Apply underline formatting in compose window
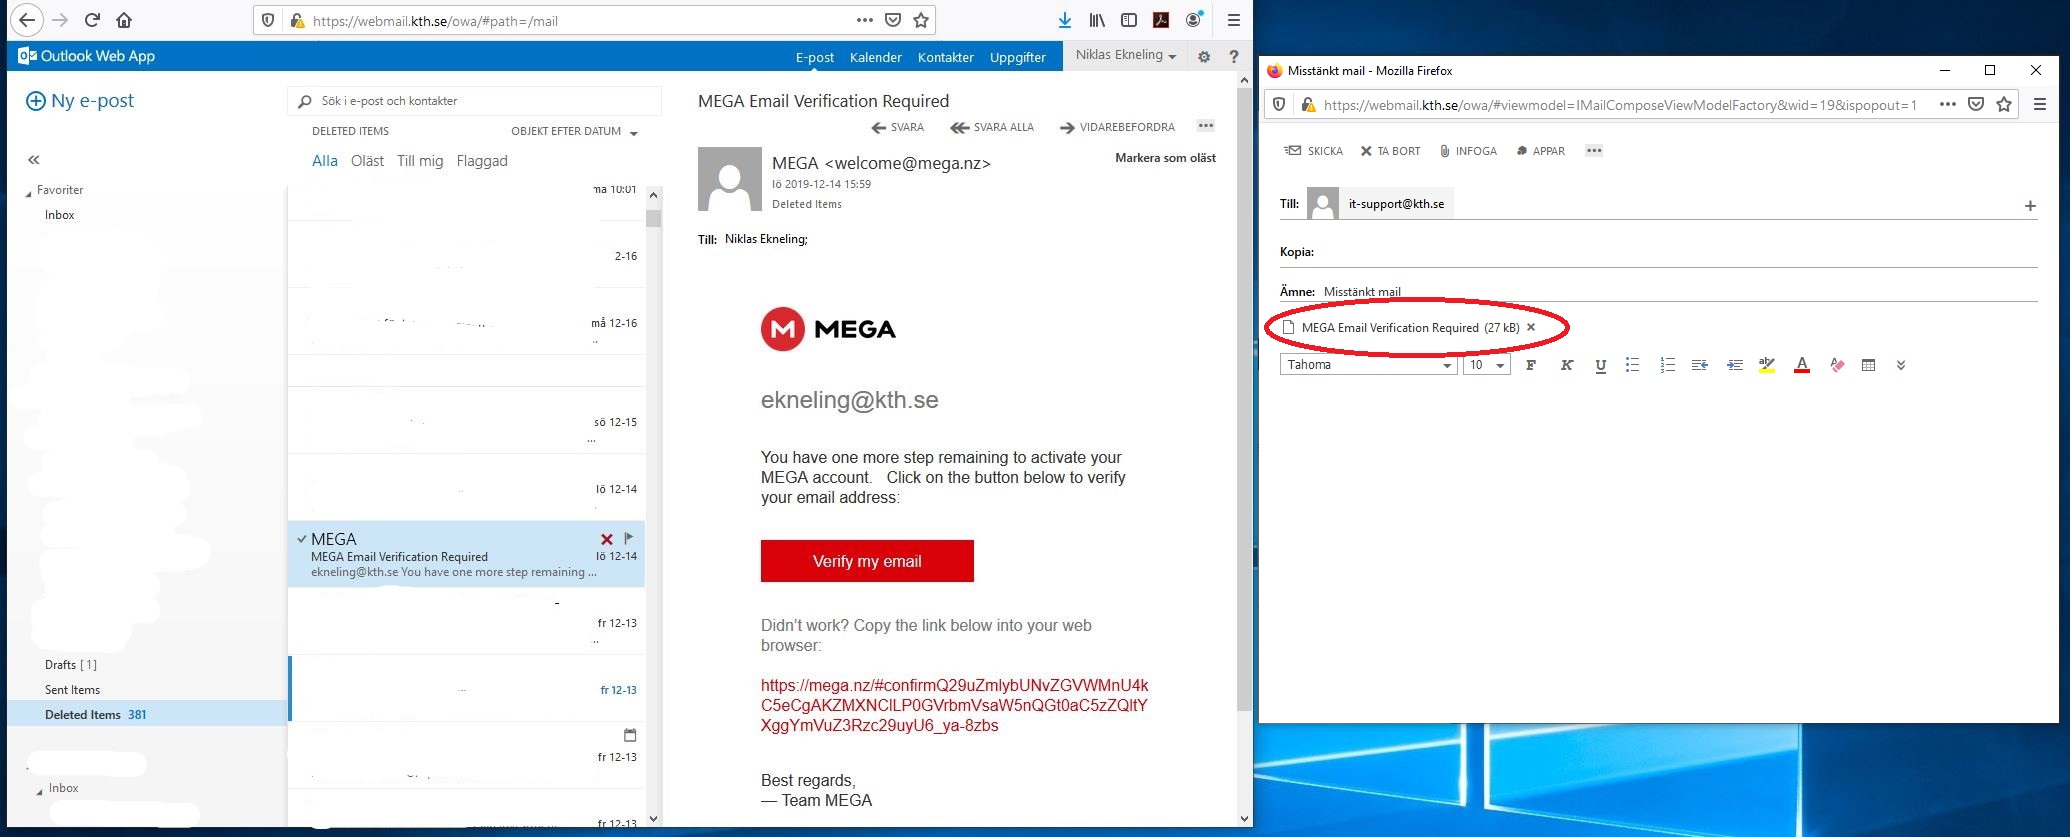Image resolution: width=2070 pixels, height=837 pixels. (1601, 365)
